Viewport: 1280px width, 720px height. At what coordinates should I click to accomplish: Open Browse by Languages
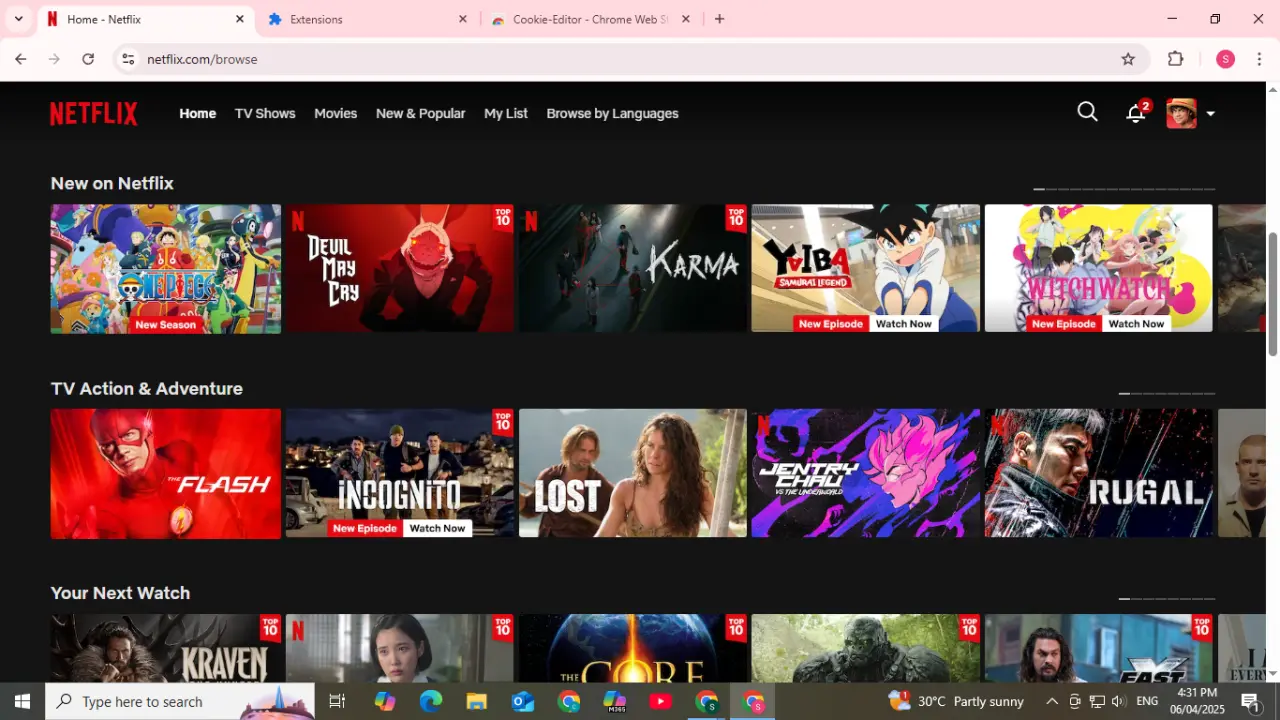pos(613,114)
